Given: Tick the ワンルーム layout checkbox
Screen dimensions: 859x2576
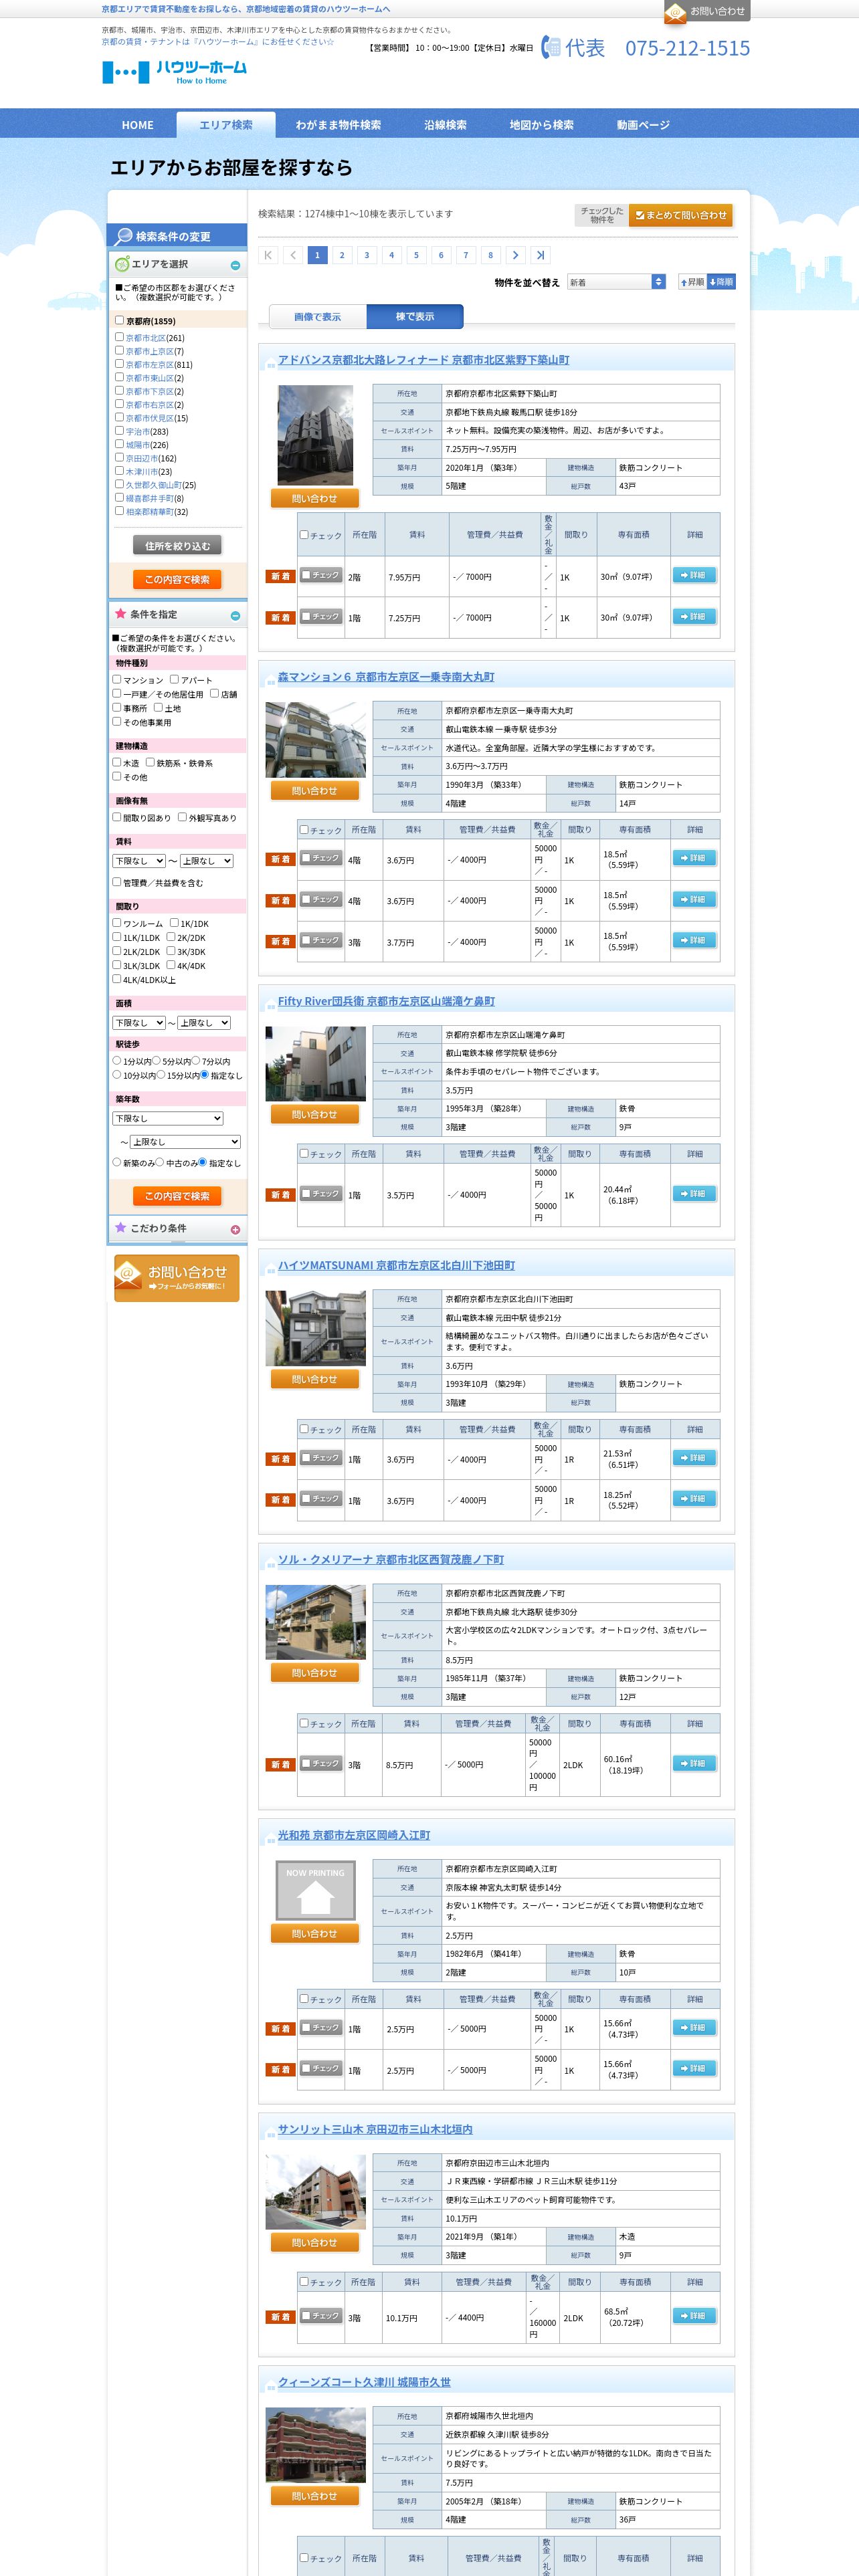Looking at the screenshot, I should [x=117, y=923].
